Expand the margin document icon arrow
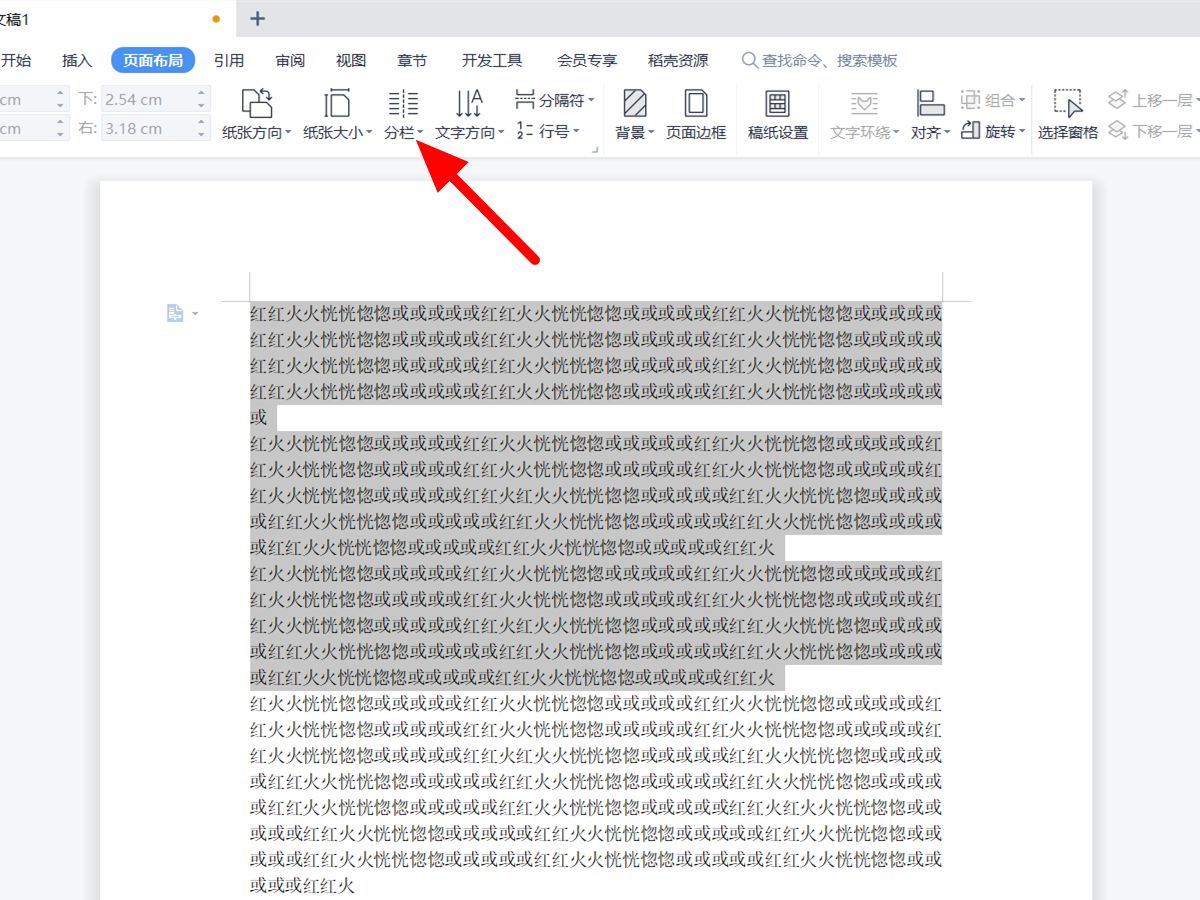Viewport: 1200px width, 900px height. [195, 314]
